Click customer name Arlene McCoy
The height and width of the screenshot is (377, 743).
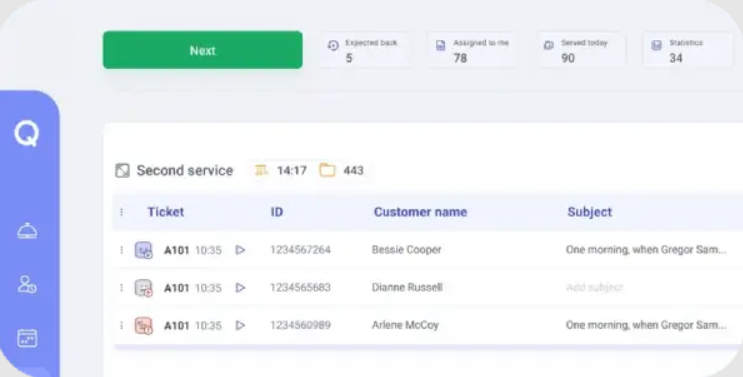click(405, 325)
